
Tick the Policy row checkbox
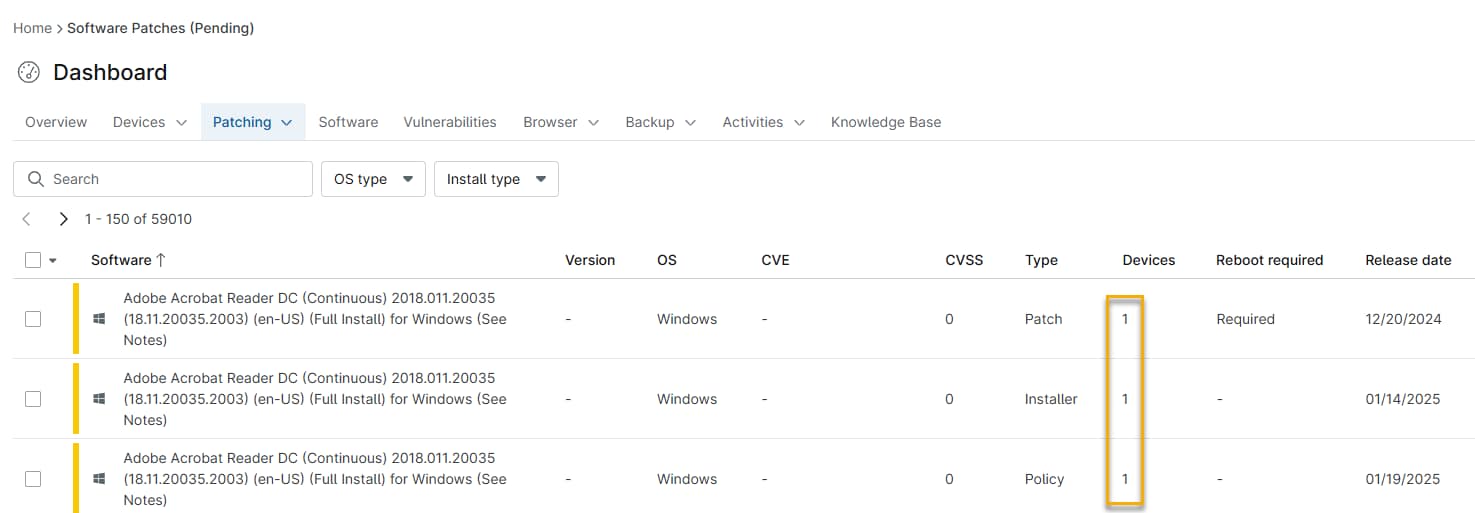pos(33,479)
